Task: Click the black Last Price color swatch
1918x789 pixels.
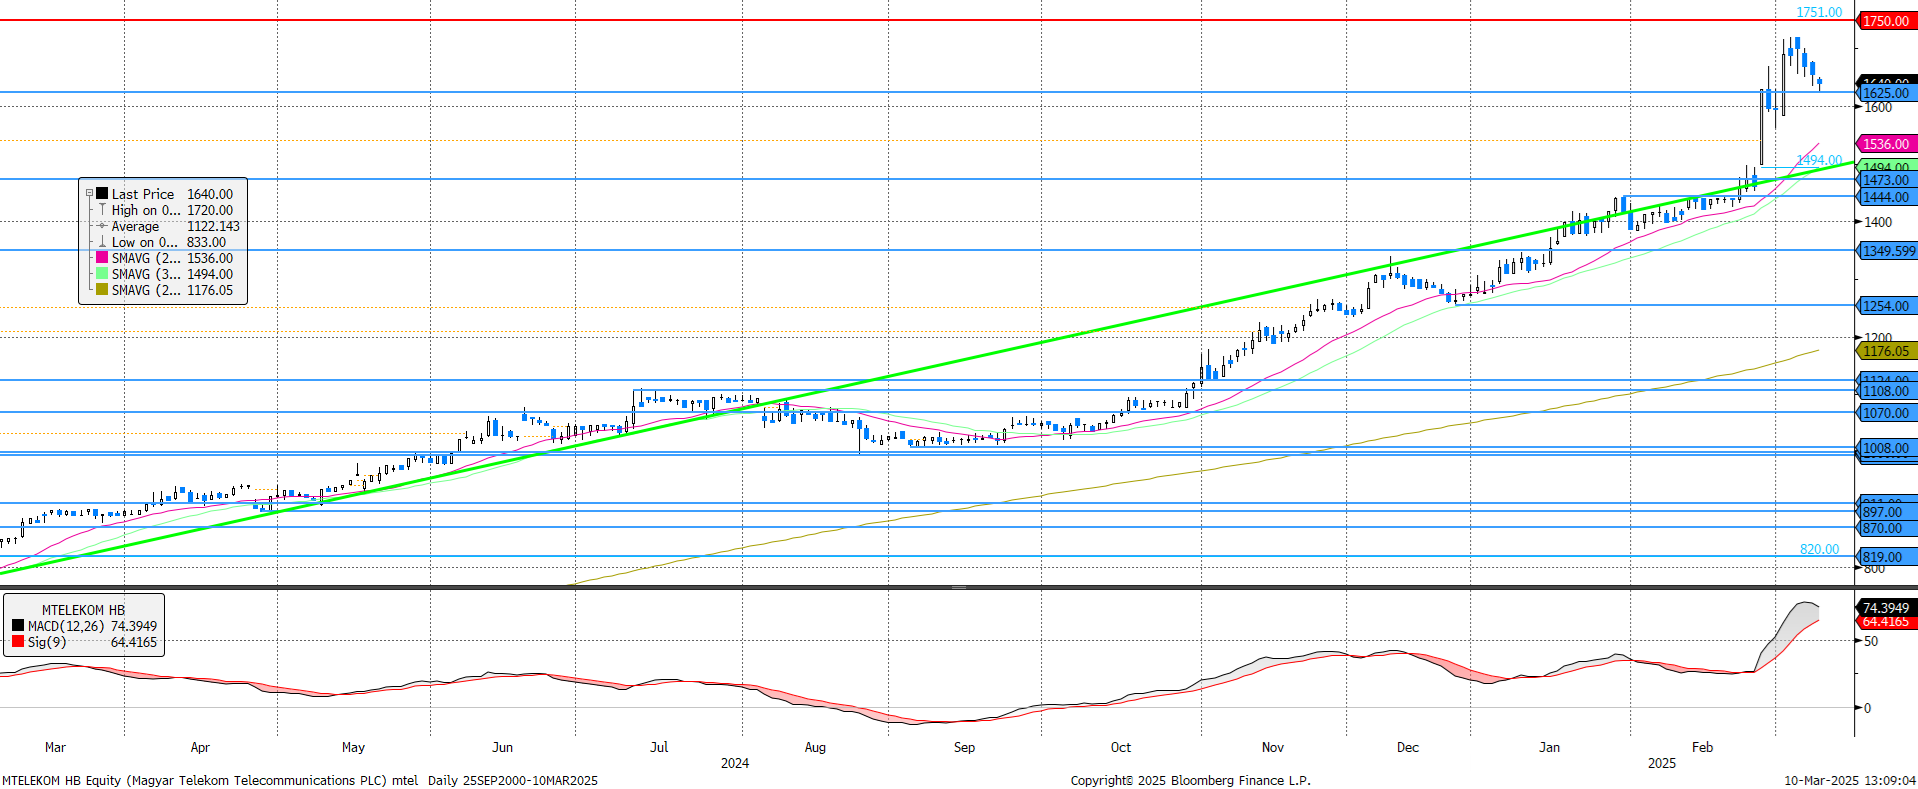Action: (102, 194)
